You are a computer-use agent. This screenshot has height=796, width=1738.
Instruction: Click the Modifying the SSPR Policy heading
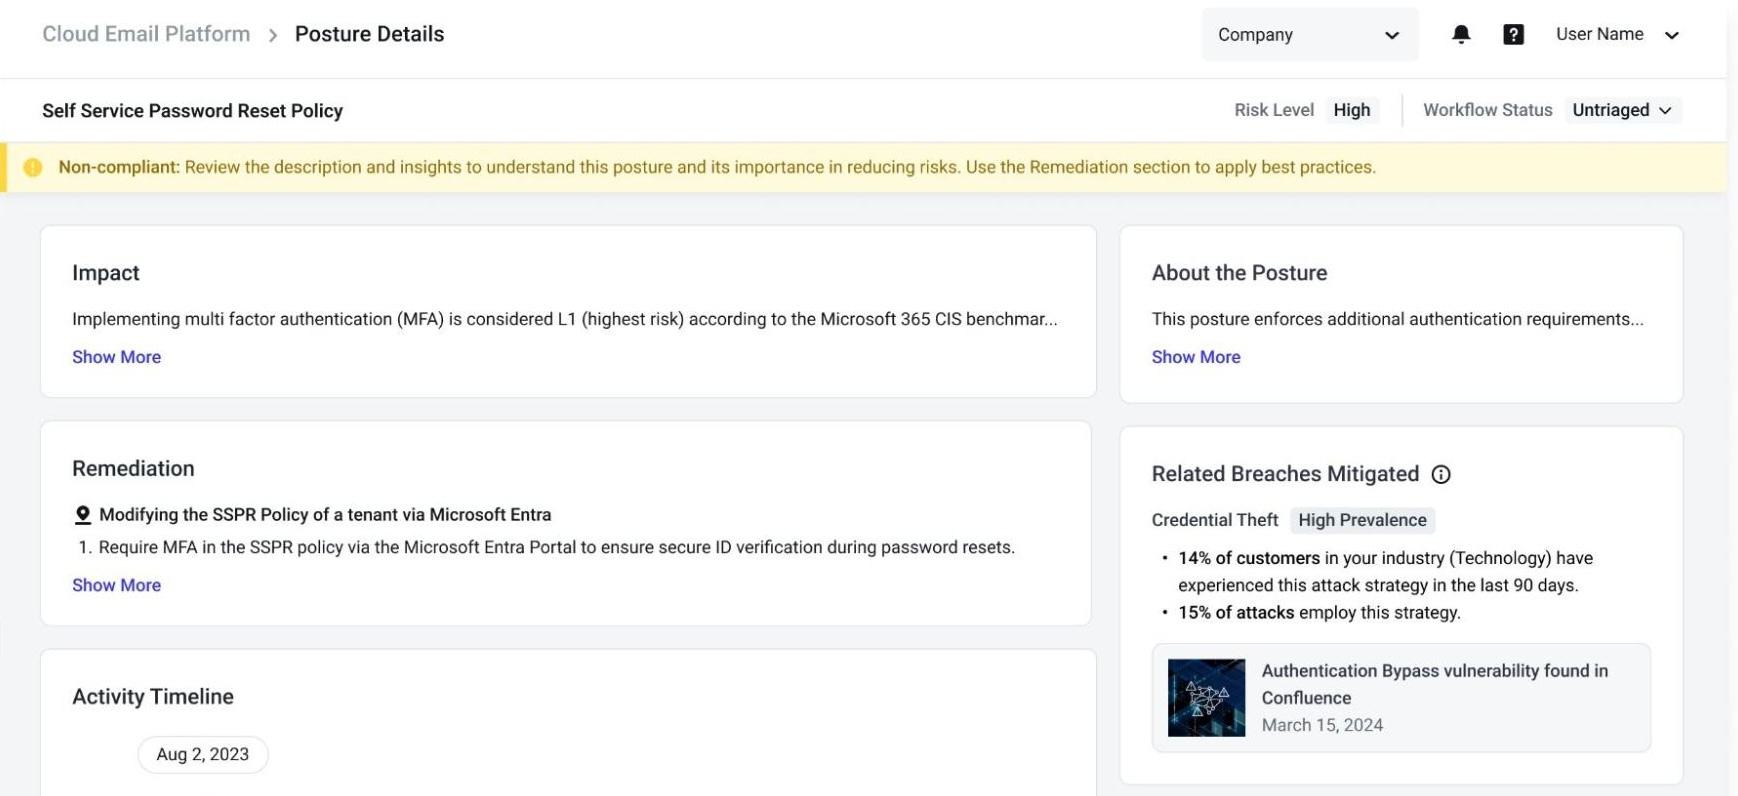pos(325,515)
